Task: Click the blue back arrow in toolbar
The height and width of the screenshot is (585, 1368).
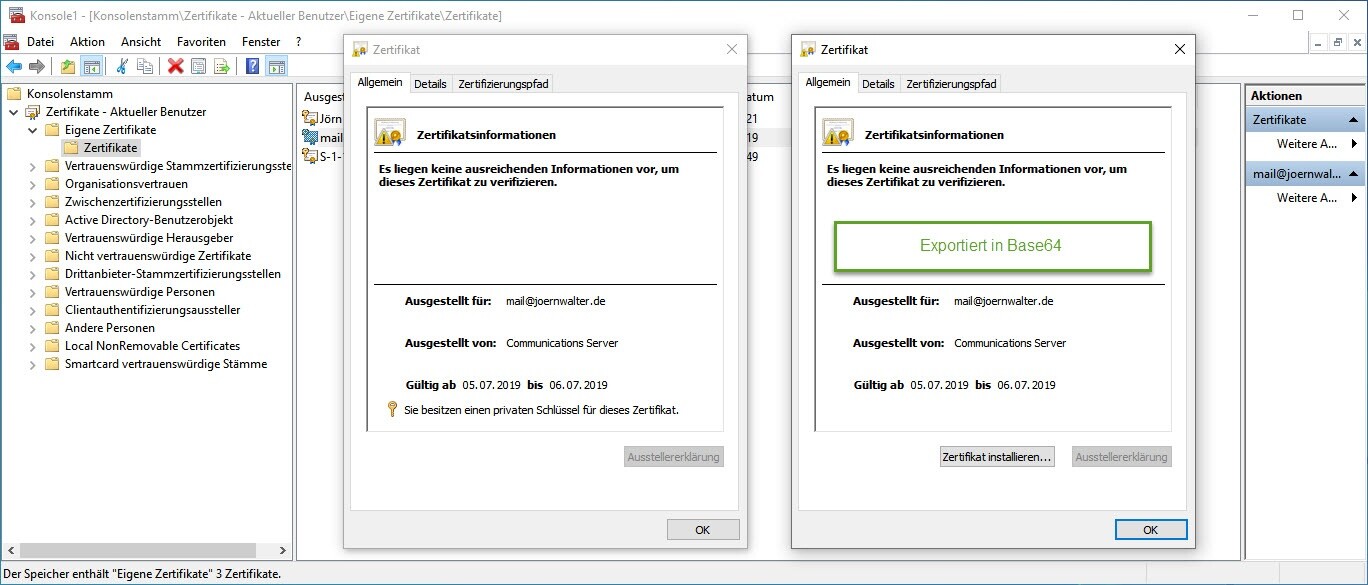Action: [14, 66]
